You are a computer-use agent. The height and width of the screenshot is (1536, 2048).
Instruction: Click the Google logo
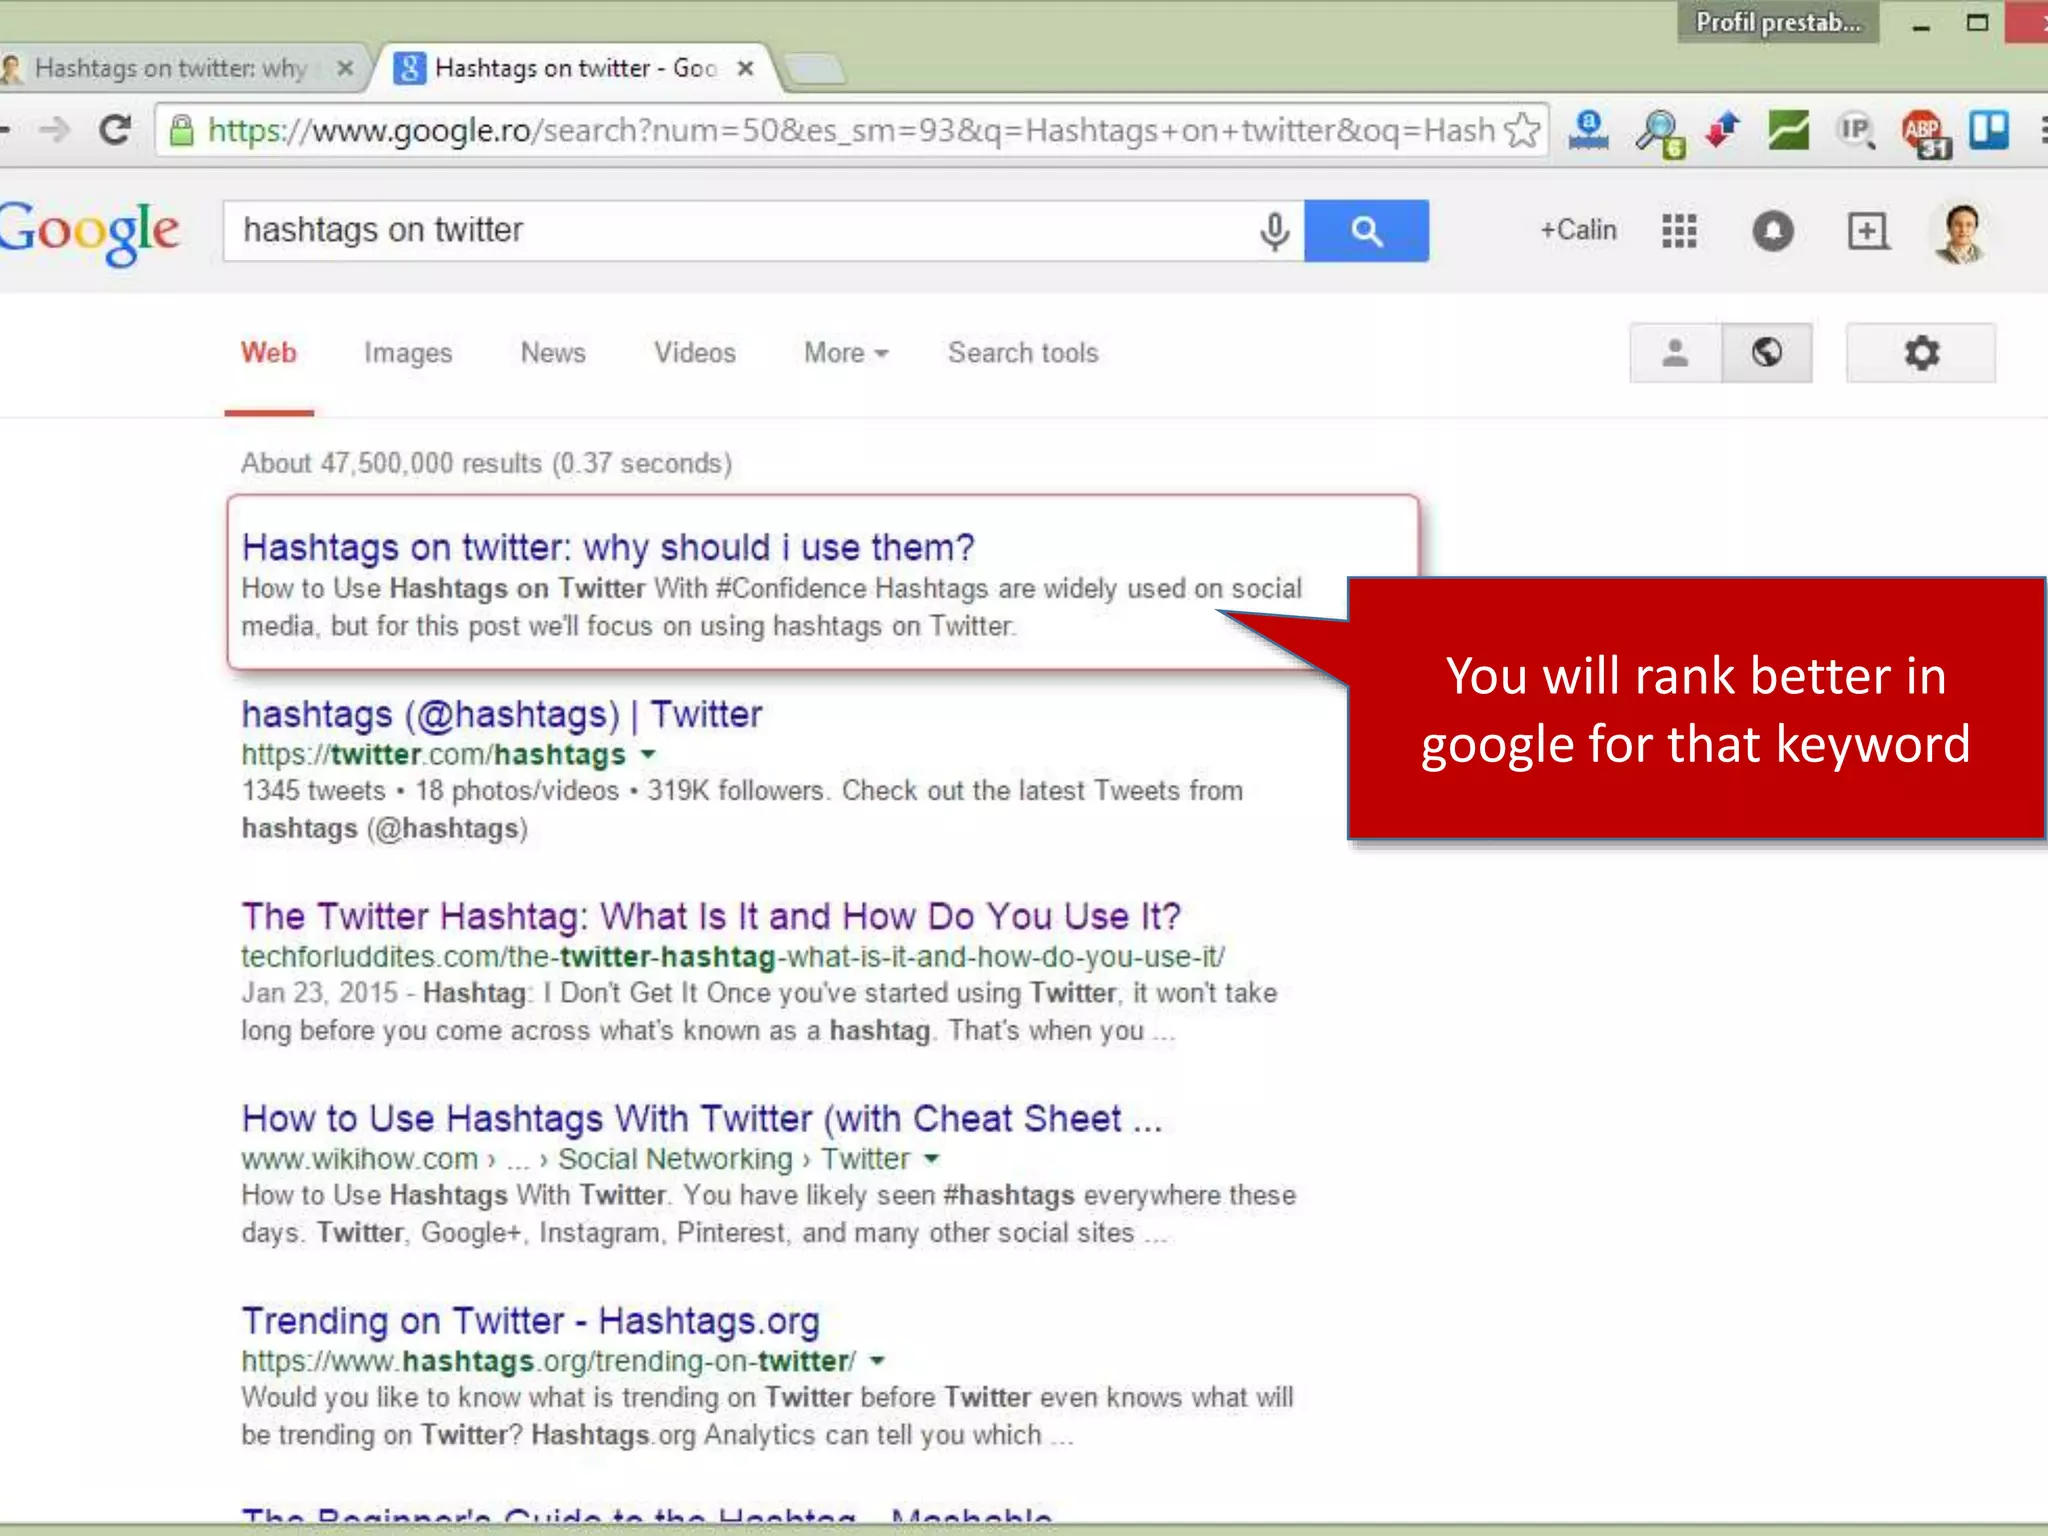tap(88, 233)
